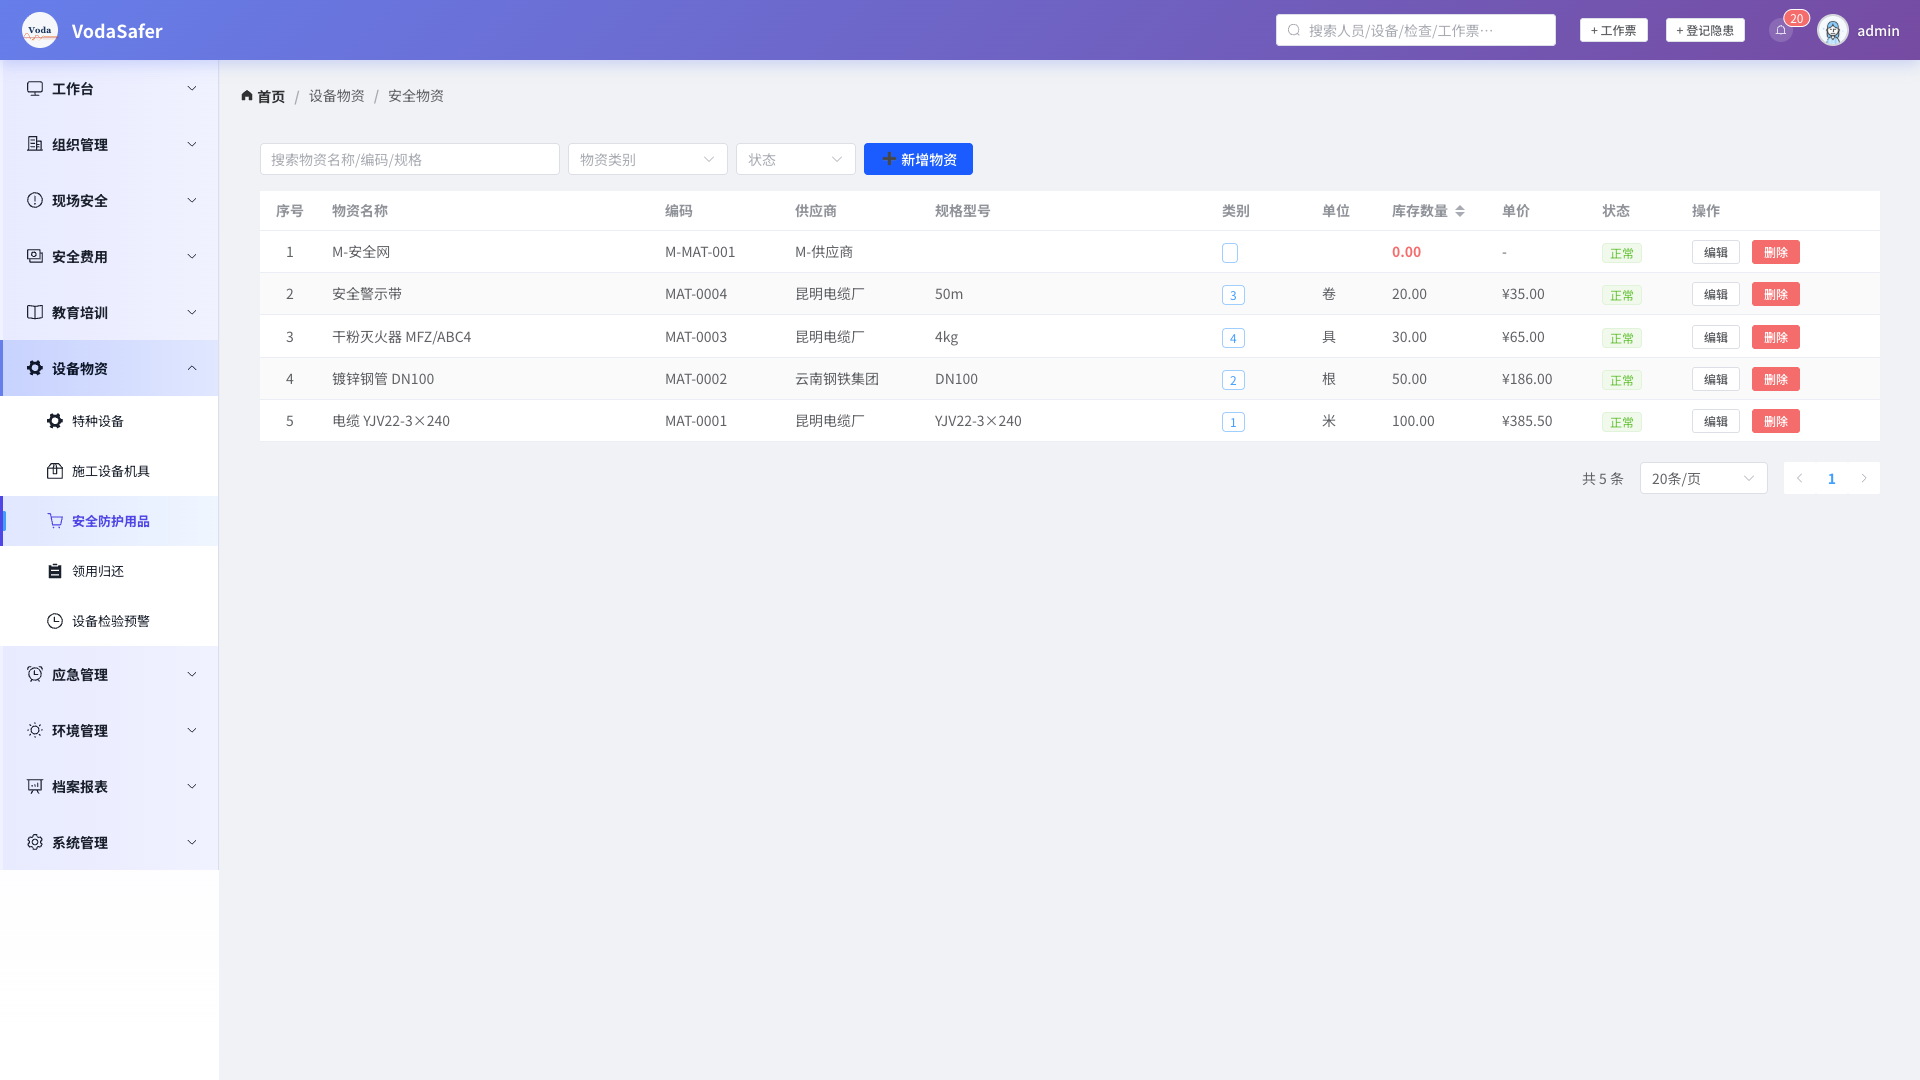Expand the 工作台 menu chevron
Viewport: 1920px width, 1080px height.
192,88
